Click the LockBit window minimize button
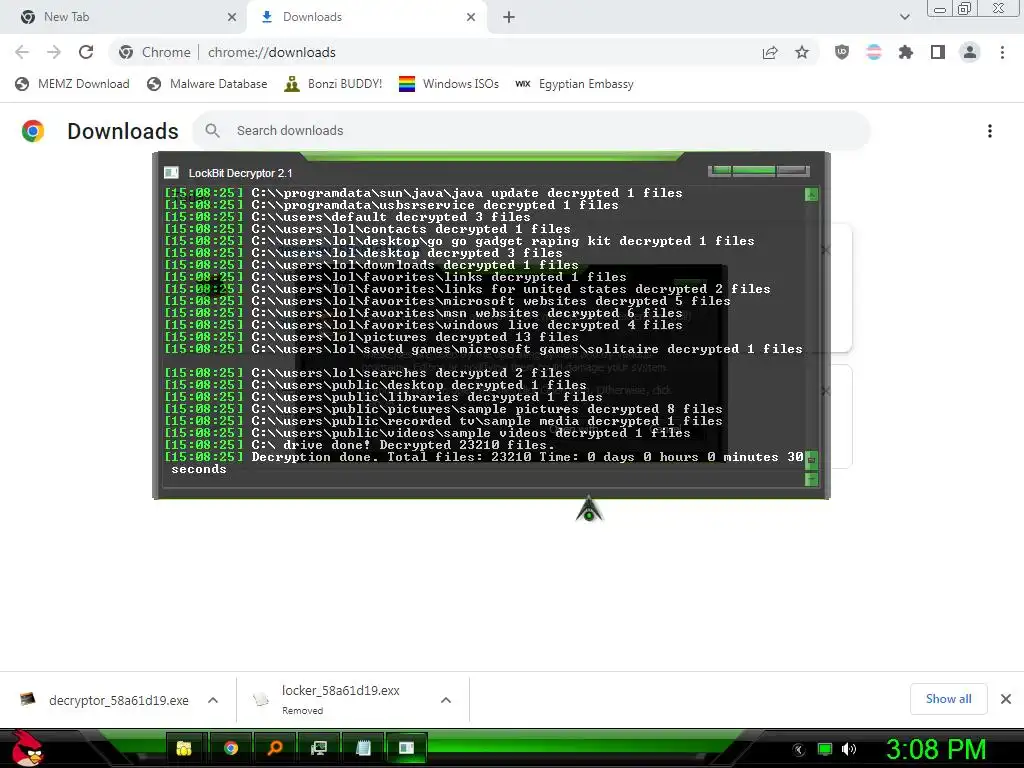This screenshot has width=1024, height=768. coord(720,171)
